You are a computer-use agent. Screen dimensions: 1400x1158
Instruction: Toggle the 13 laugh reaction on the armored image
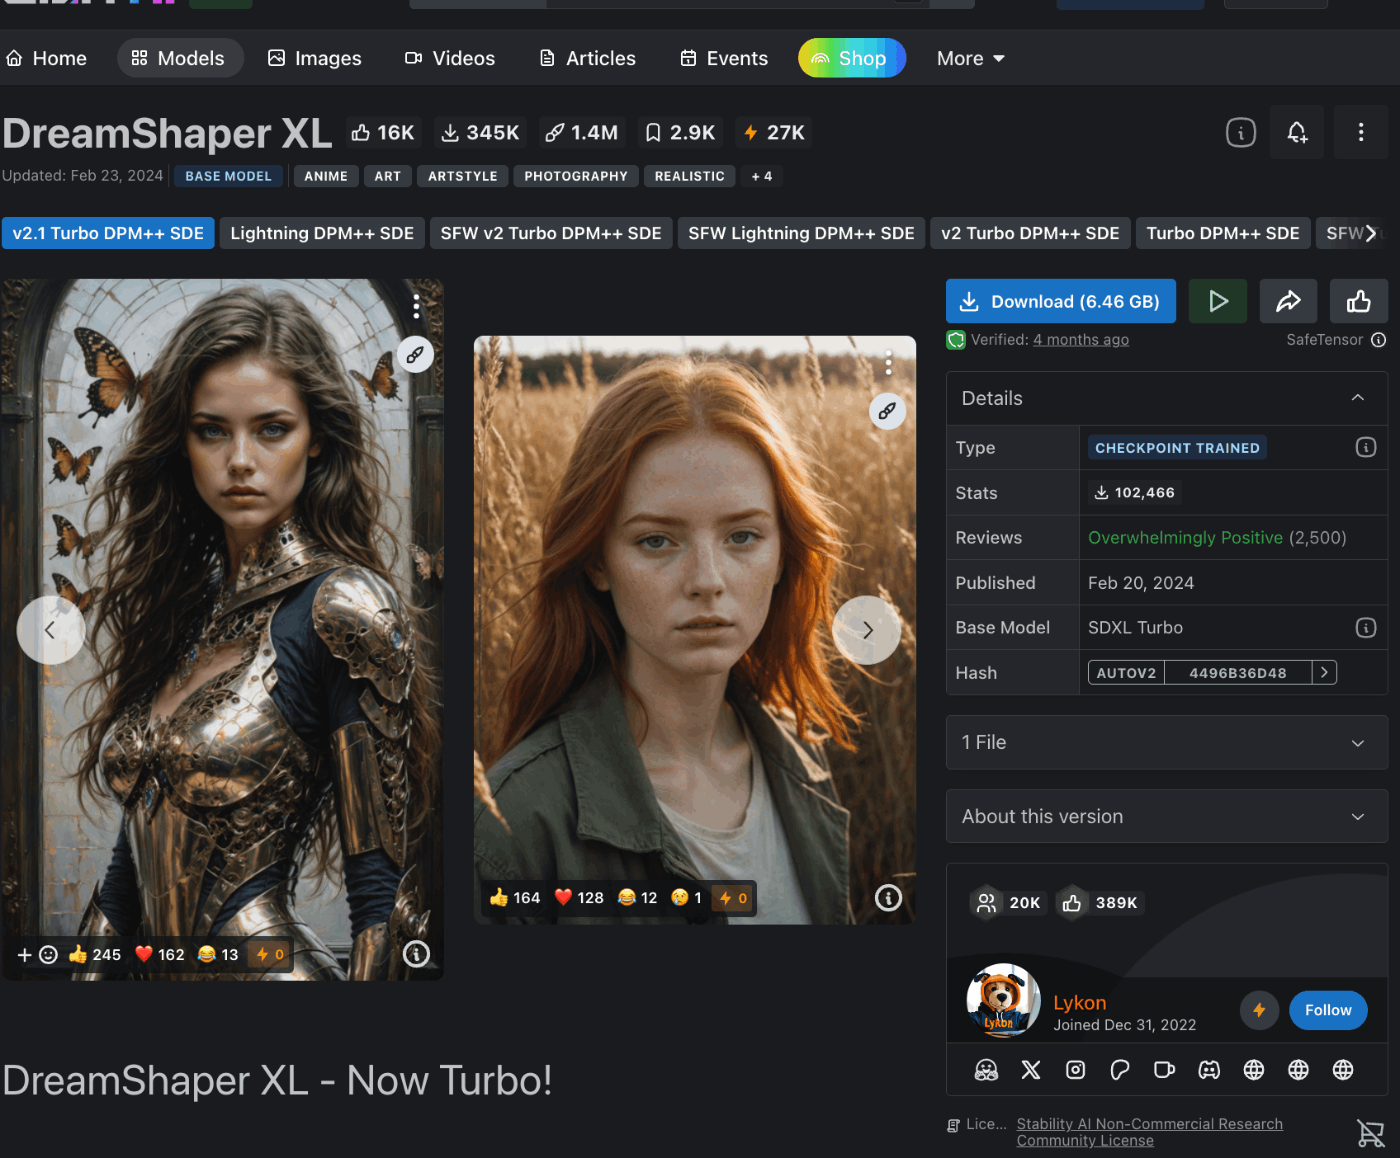tap(218, 954)
